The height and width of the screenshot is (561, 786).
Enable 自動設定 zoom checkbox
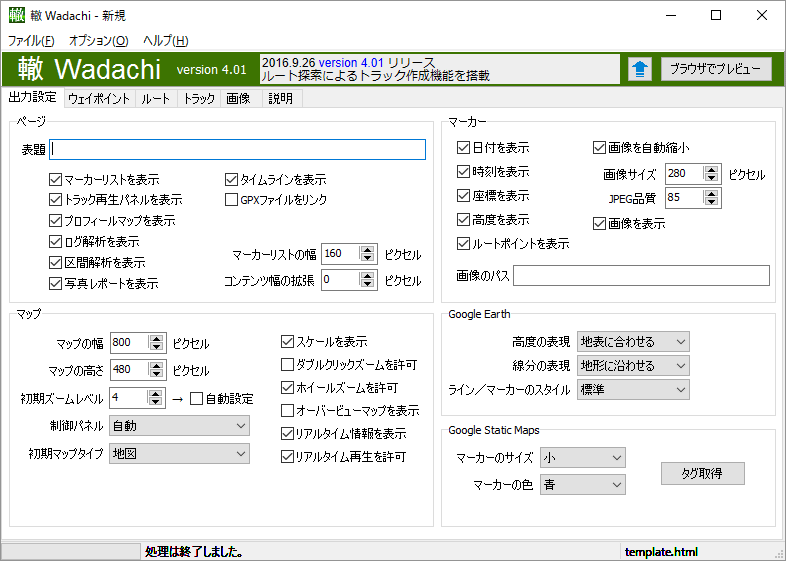point(196,399)
